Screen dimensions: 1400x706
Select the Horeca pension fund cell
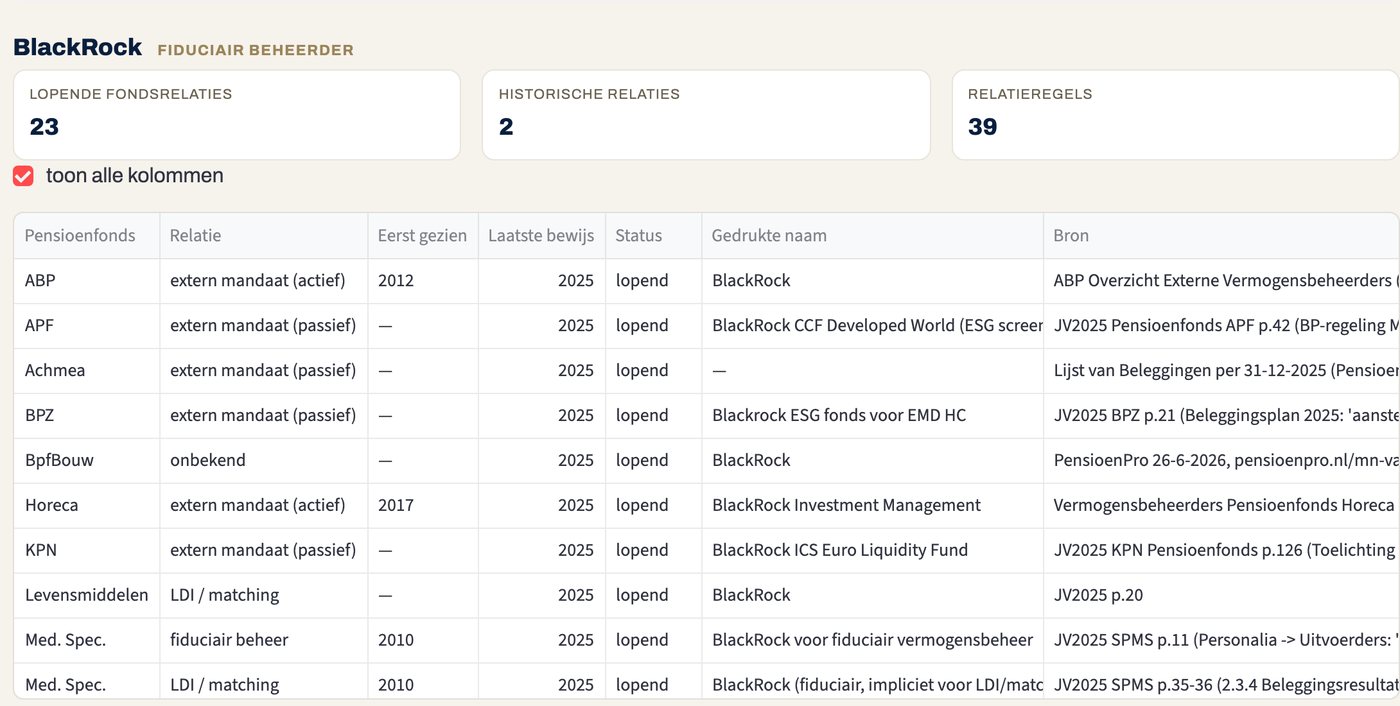(87, 506)
